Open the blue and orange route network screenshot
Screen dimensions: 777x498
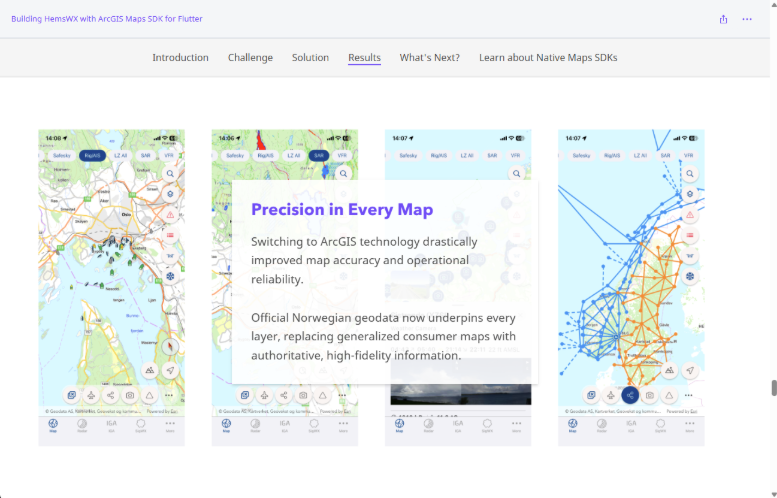(x=631, y=287)
